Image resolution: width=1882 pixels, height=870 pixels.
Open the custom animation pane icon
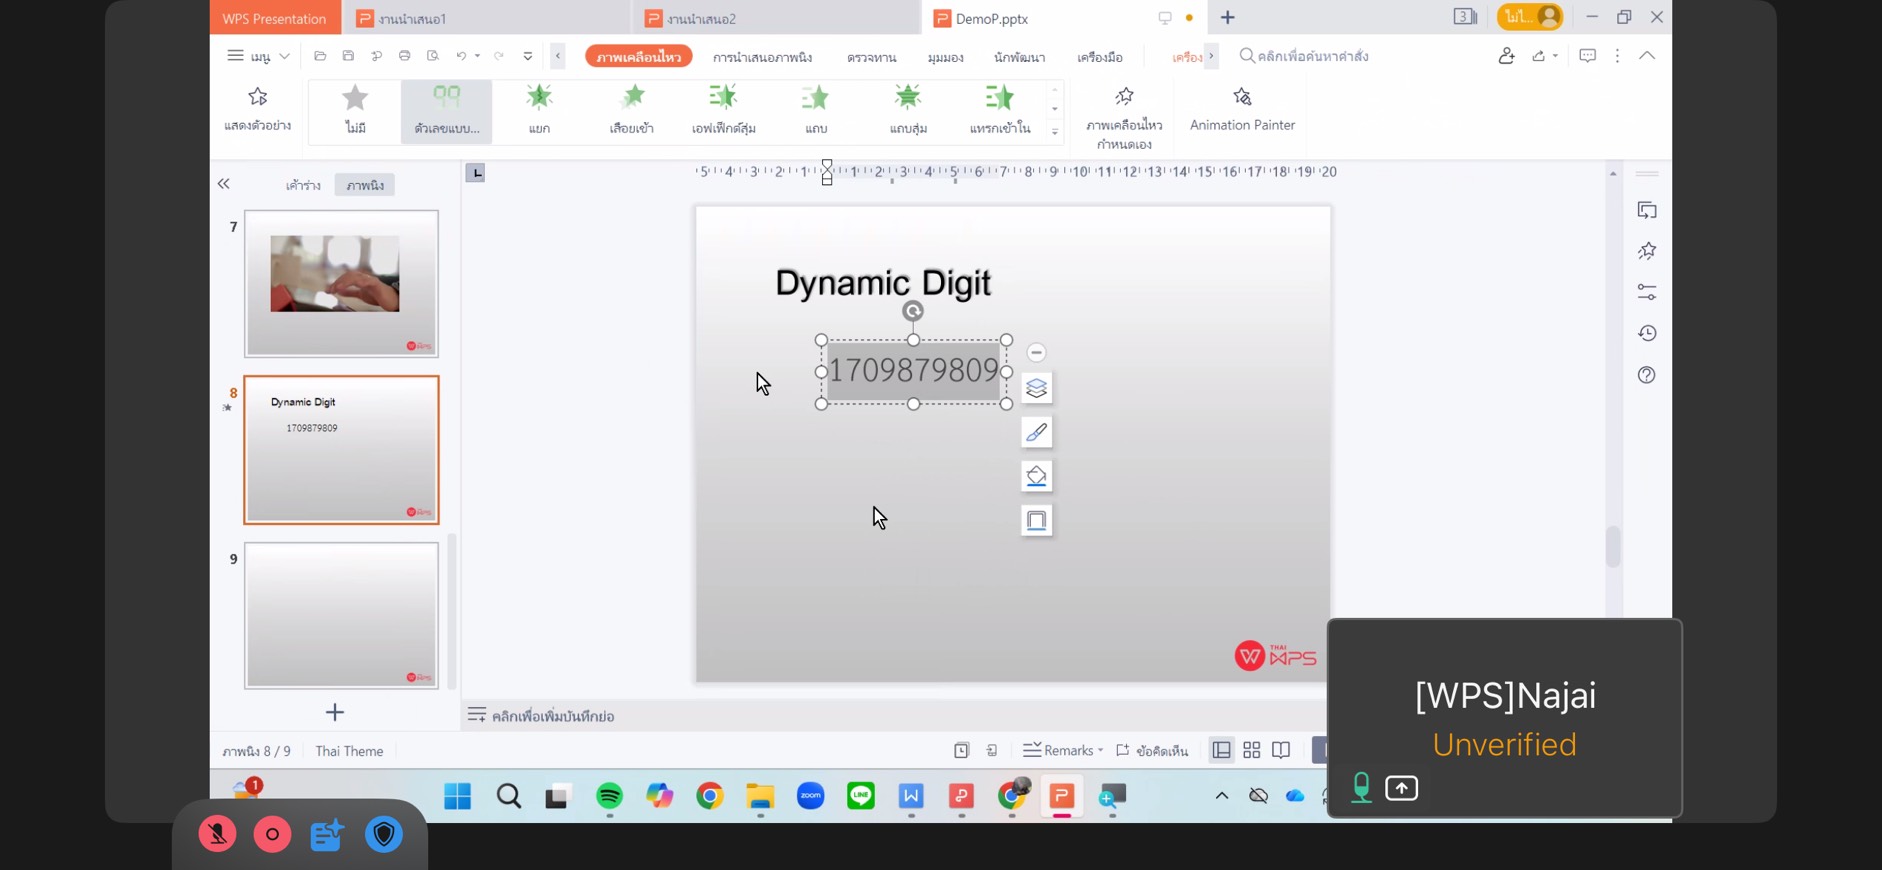[x=1123, y=116]
